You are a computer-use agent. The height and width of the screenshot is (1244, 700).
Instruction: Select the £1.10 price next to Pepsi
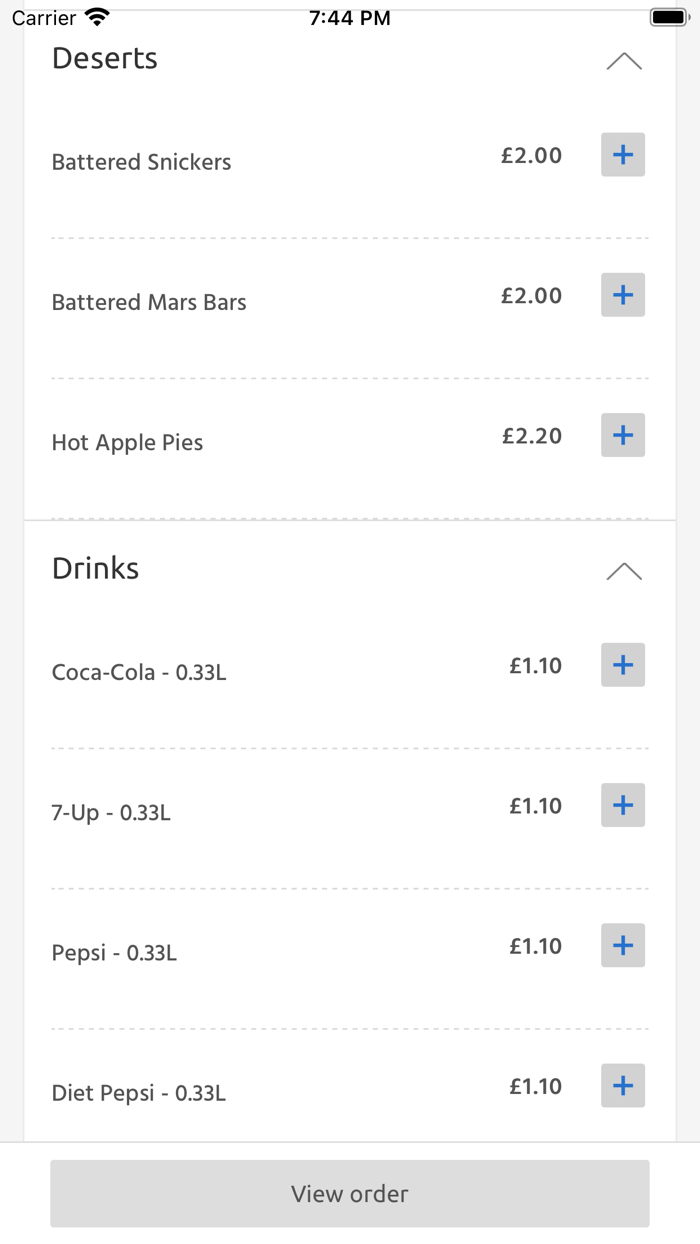(536, 945)
